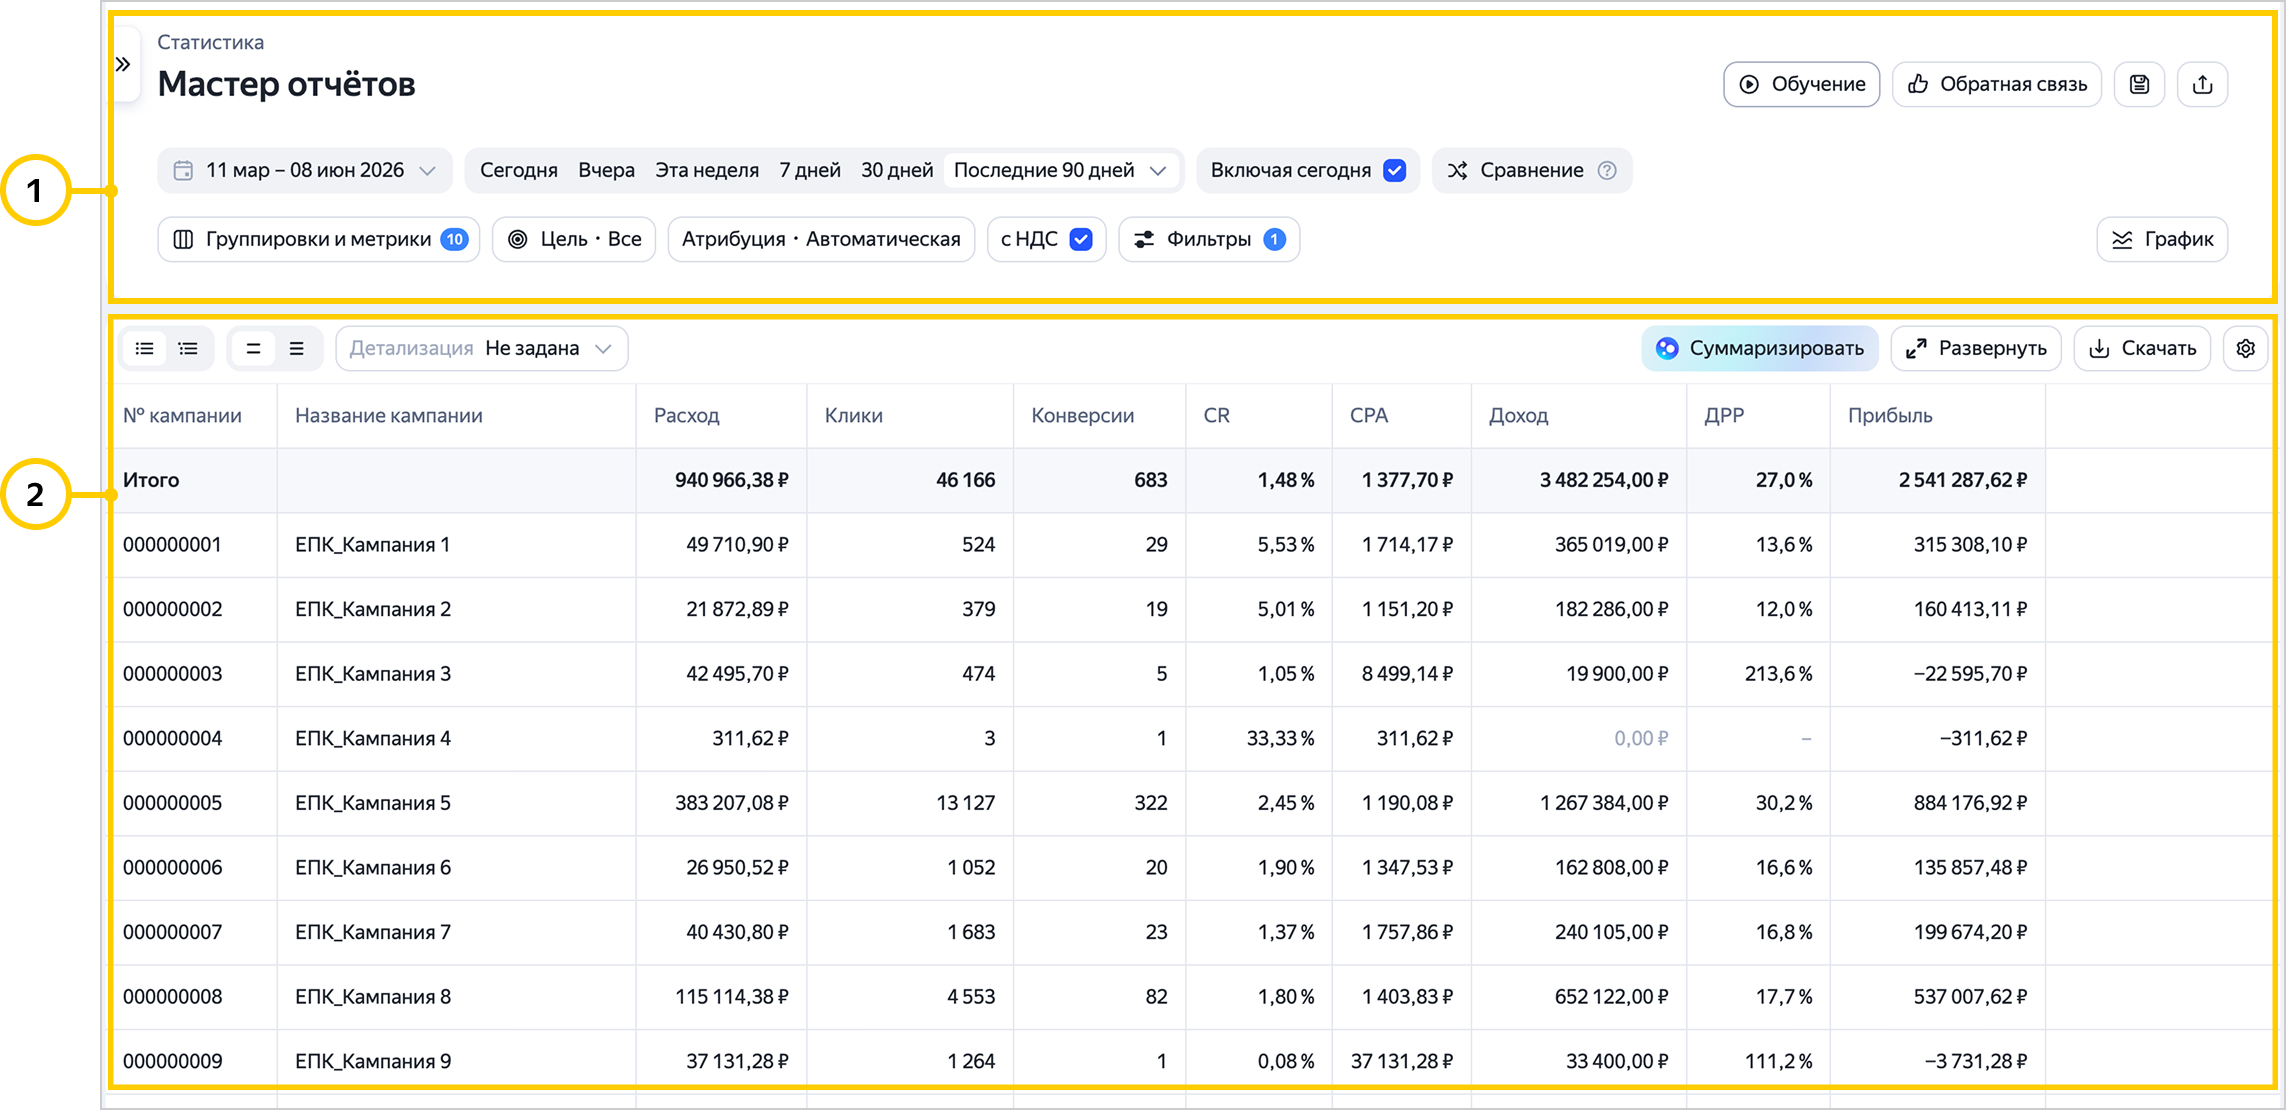Uncheck the Включая сегодня checkbox

[x=1394, y=171]
